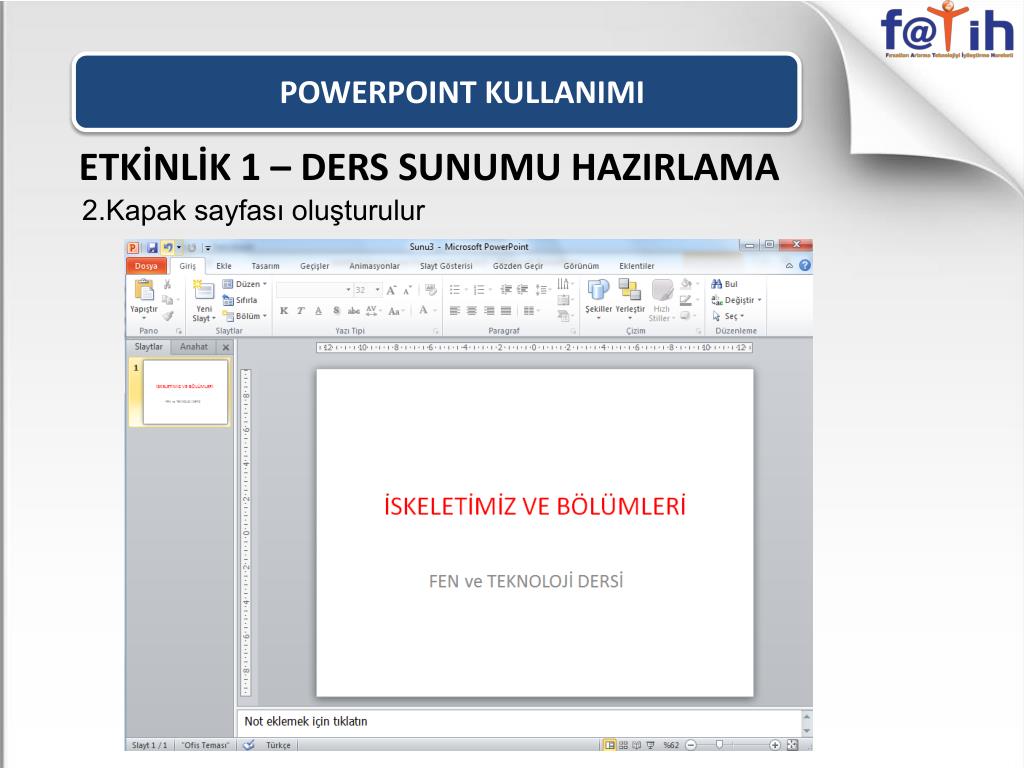
Task: Open the Tasarım ribbon tab
Action: [265, 266]
